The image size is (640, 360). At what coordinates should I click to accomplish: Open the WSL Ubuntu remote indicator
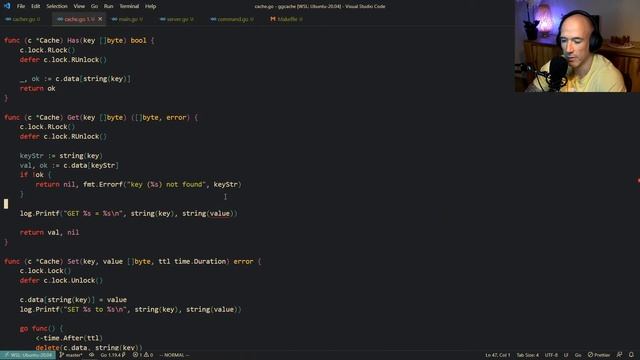(28, 355)
